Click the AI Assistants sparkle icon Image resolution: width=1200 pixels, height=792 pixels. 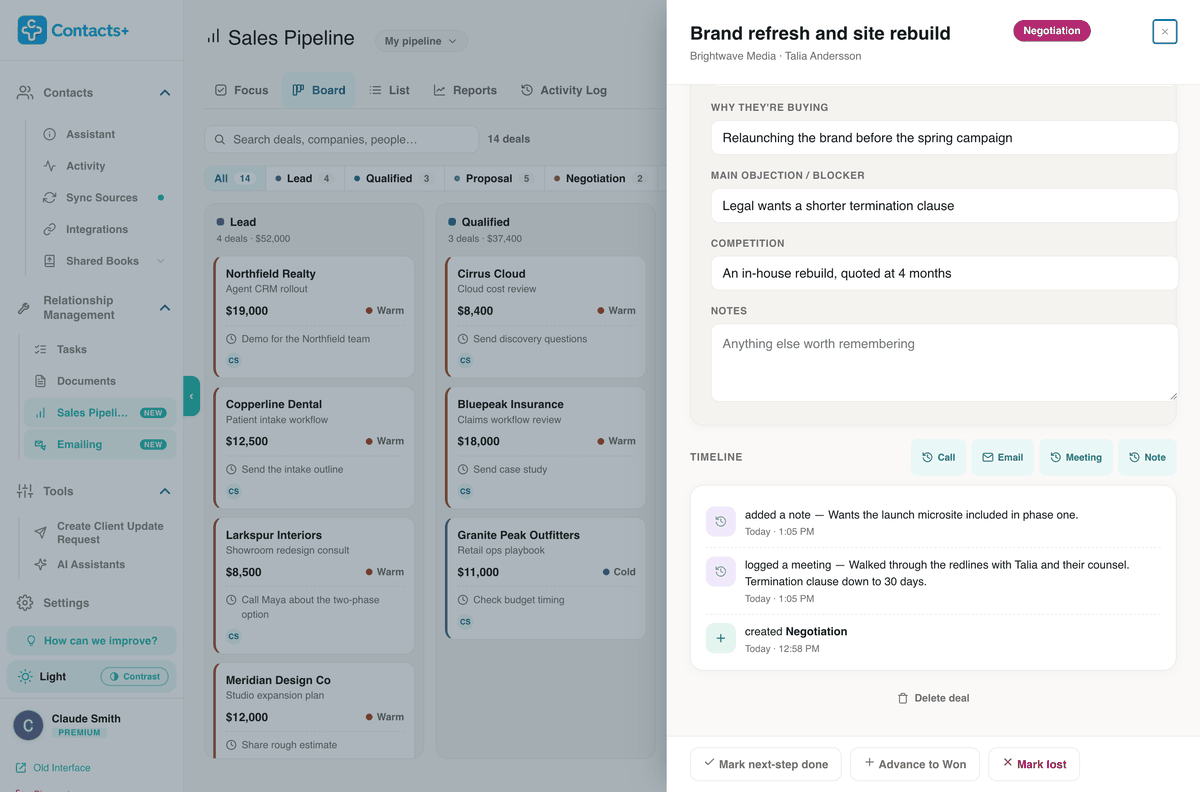click(40, 564)
